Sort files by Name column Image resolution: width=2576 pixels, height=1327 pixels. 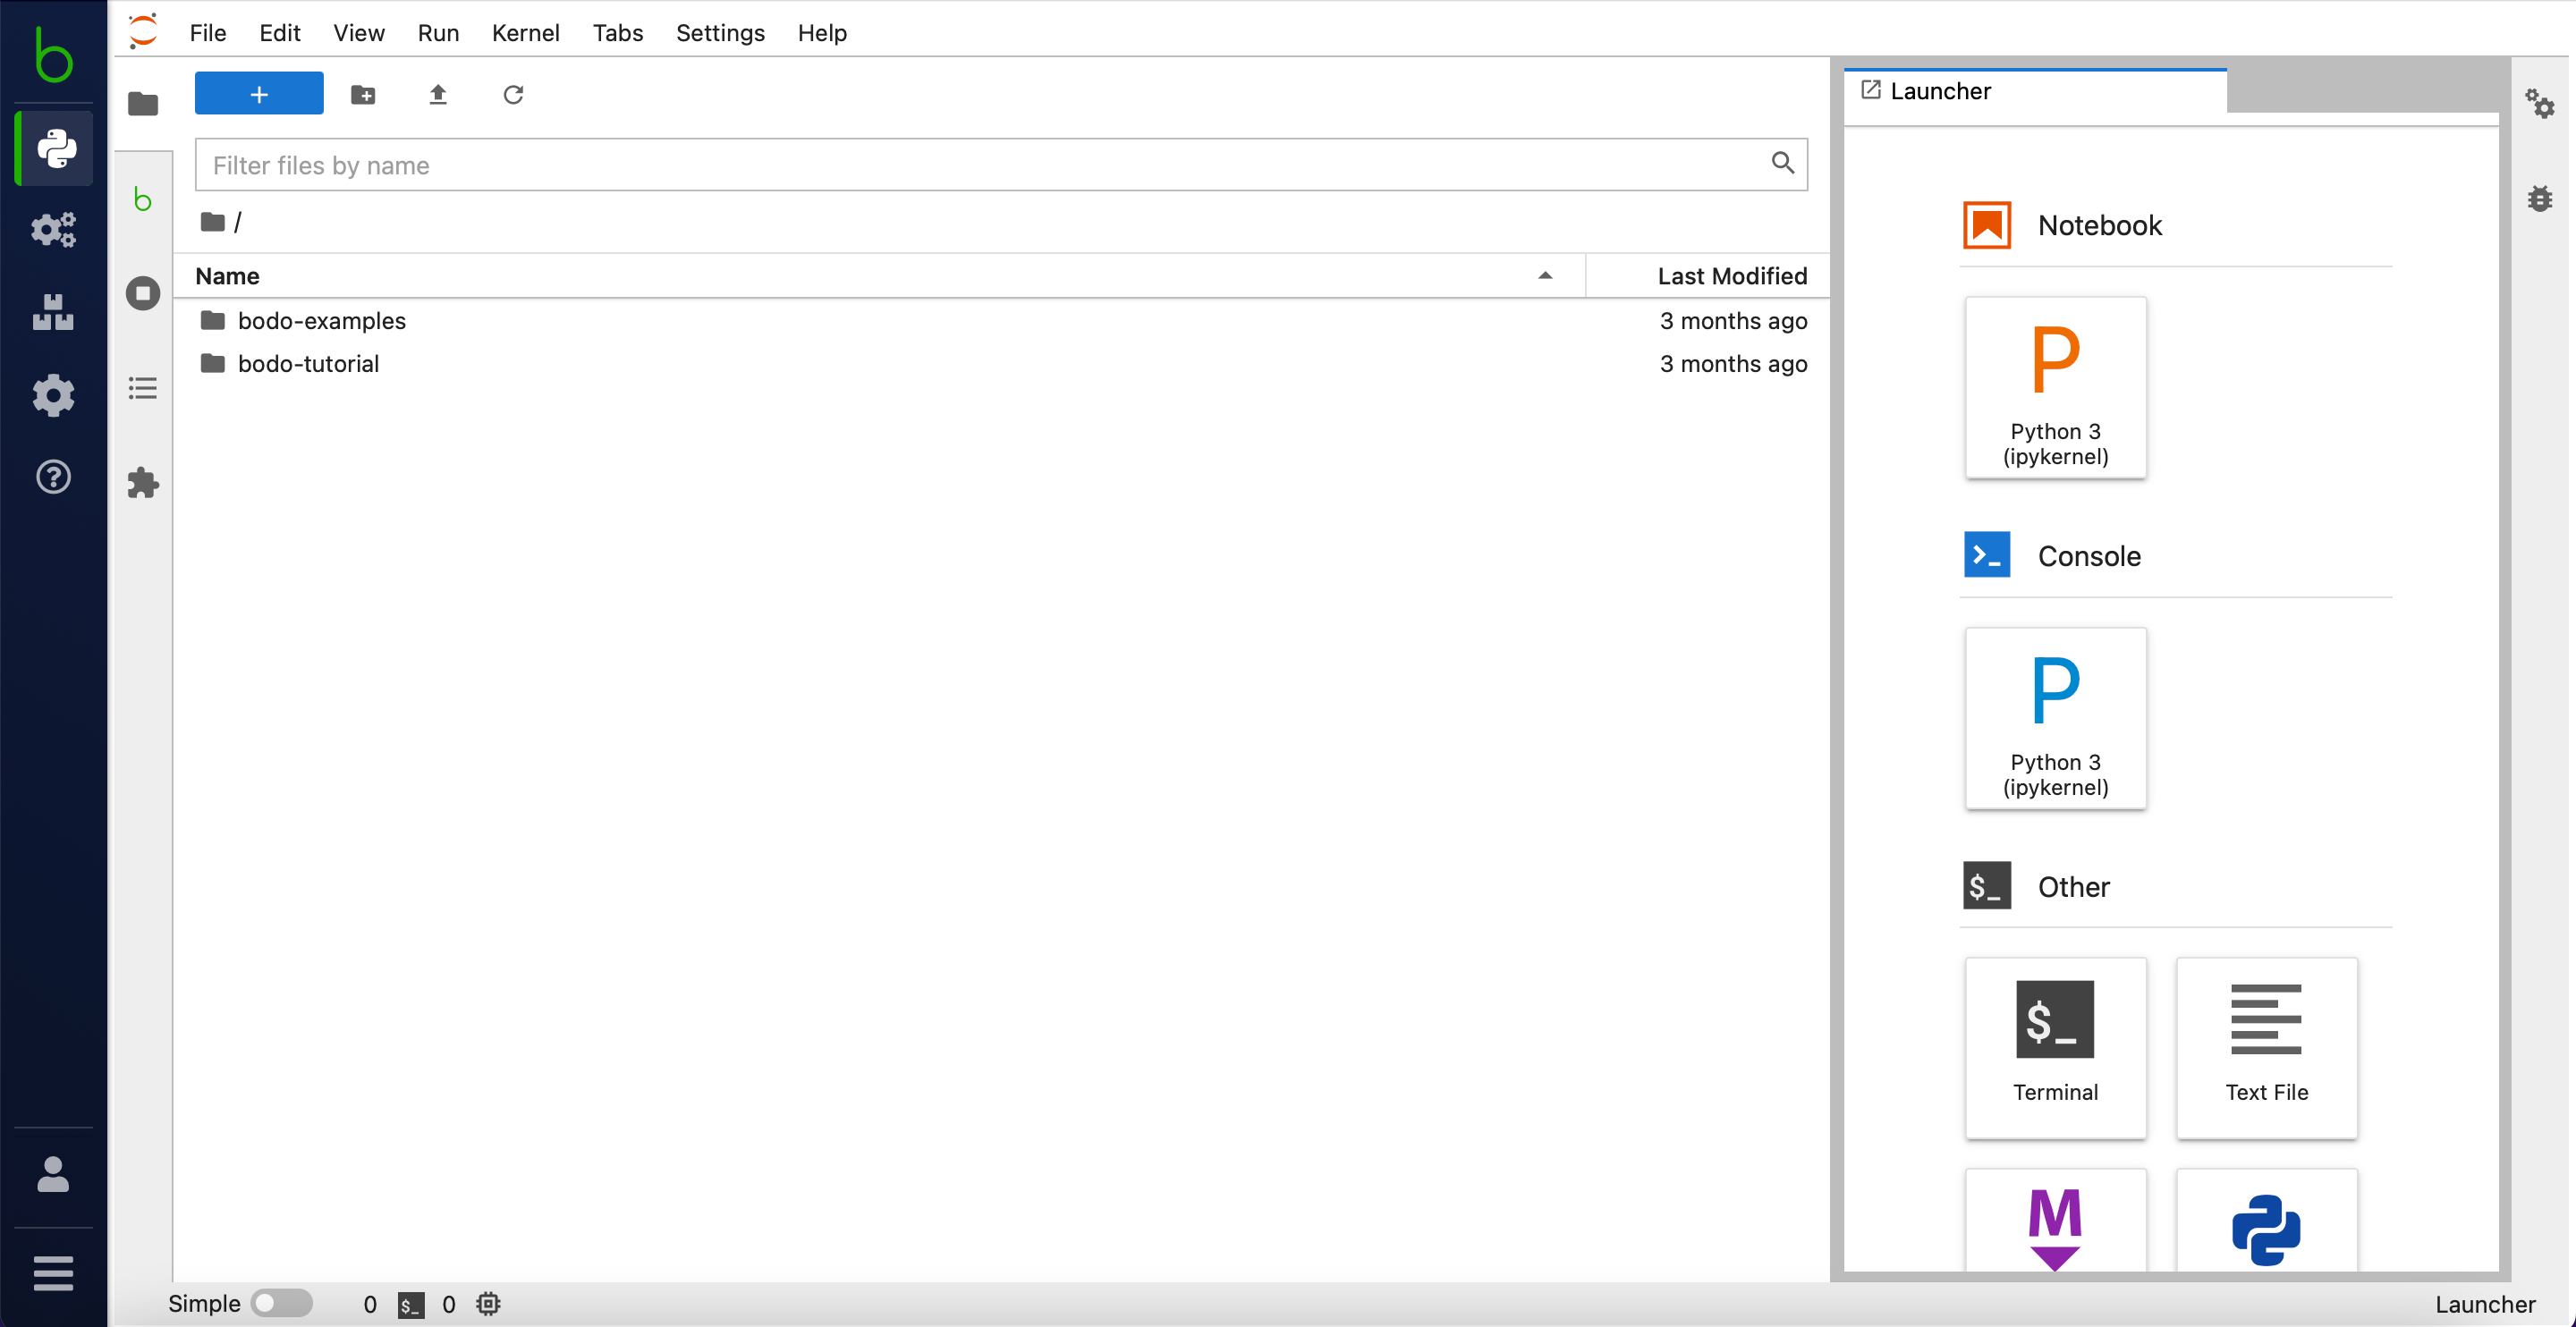pos(227,276)
